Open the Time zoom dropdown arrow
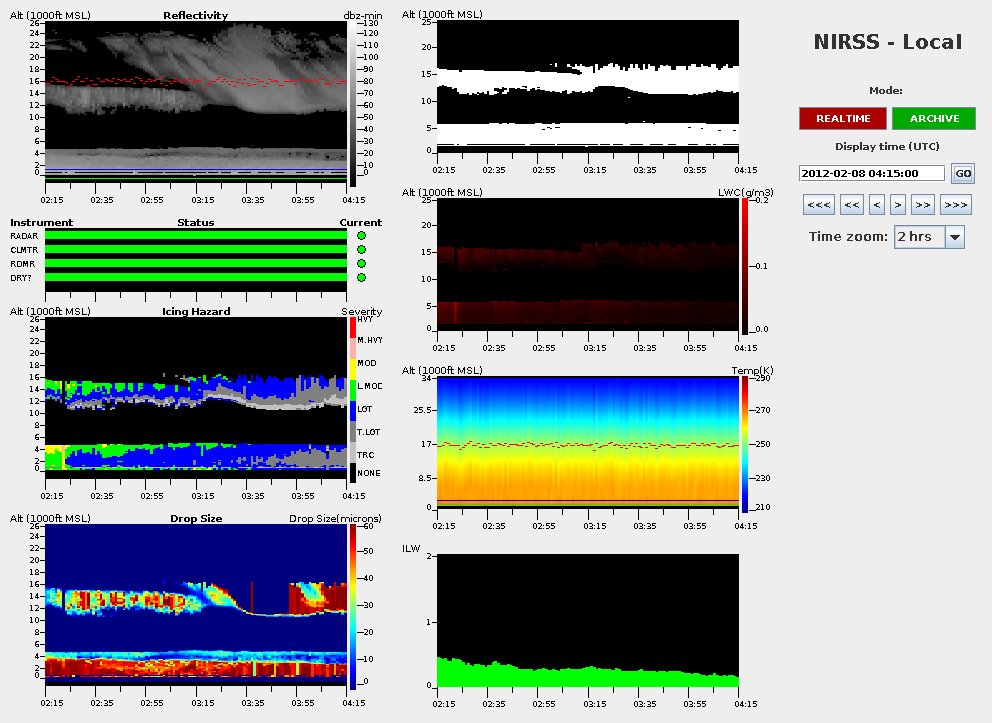Screen dimensions: 992x723 (x=954, y=237)
